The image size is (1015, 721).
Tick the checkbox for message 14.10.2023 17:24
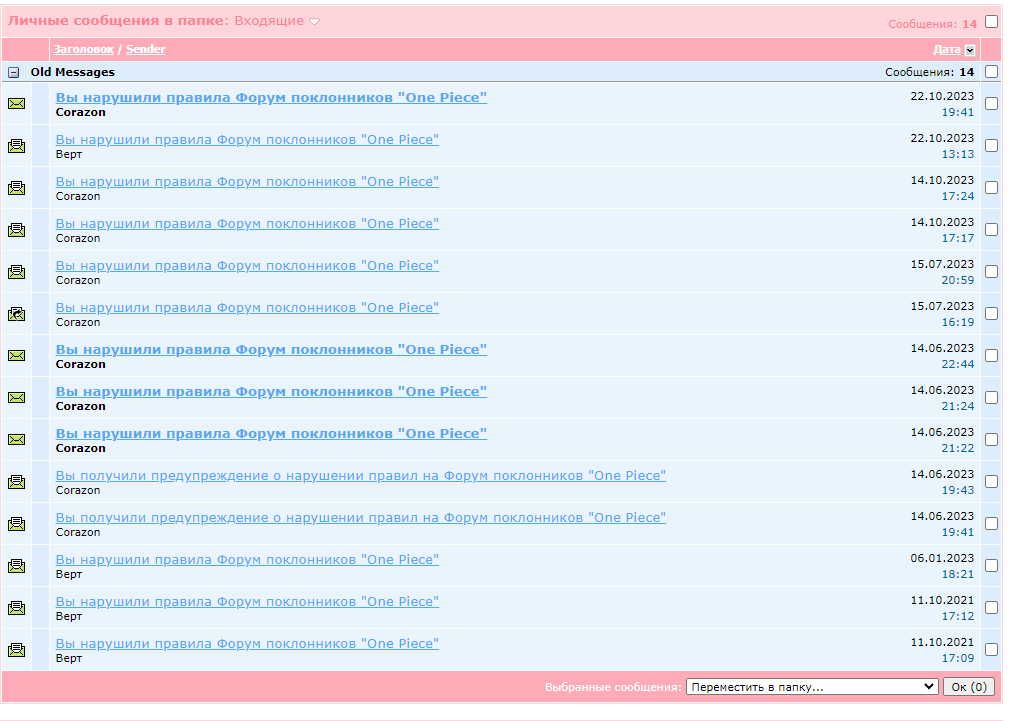point(991,188)
